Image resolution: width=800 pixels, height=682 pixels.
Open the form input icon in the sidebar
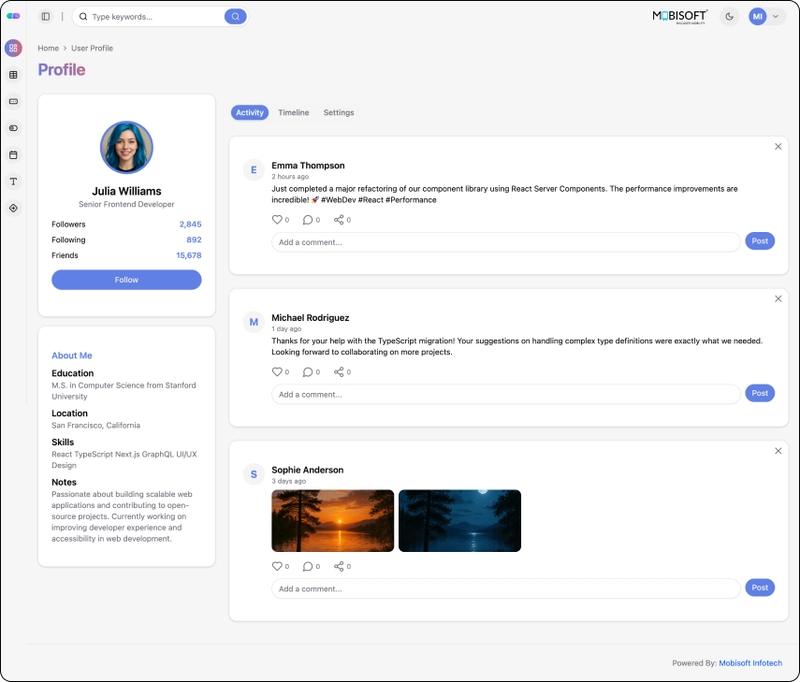pos(13,102)
